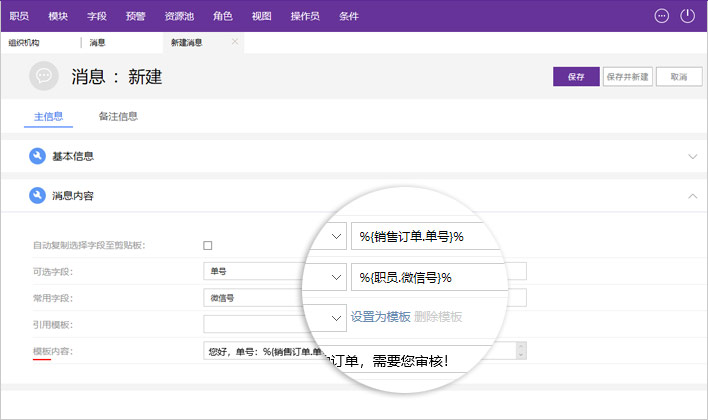Click the wrench icon beside 消息内容
Viewport: 708px width, 420px height.
[38, 196]
